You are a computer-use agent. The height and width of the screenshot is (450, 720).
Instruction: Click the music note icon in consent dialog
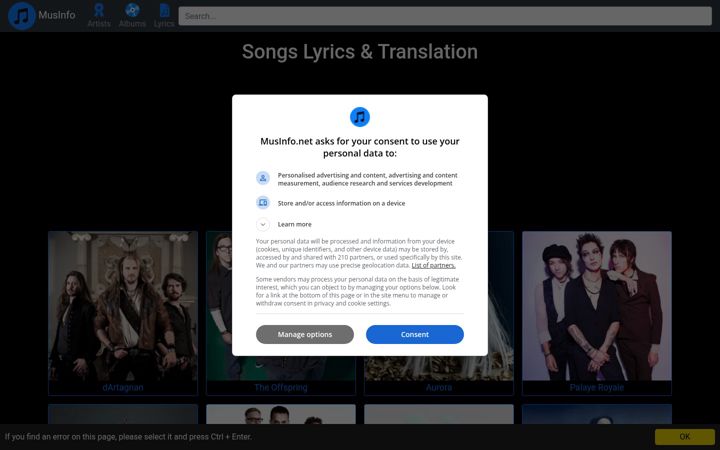point(360,117)
